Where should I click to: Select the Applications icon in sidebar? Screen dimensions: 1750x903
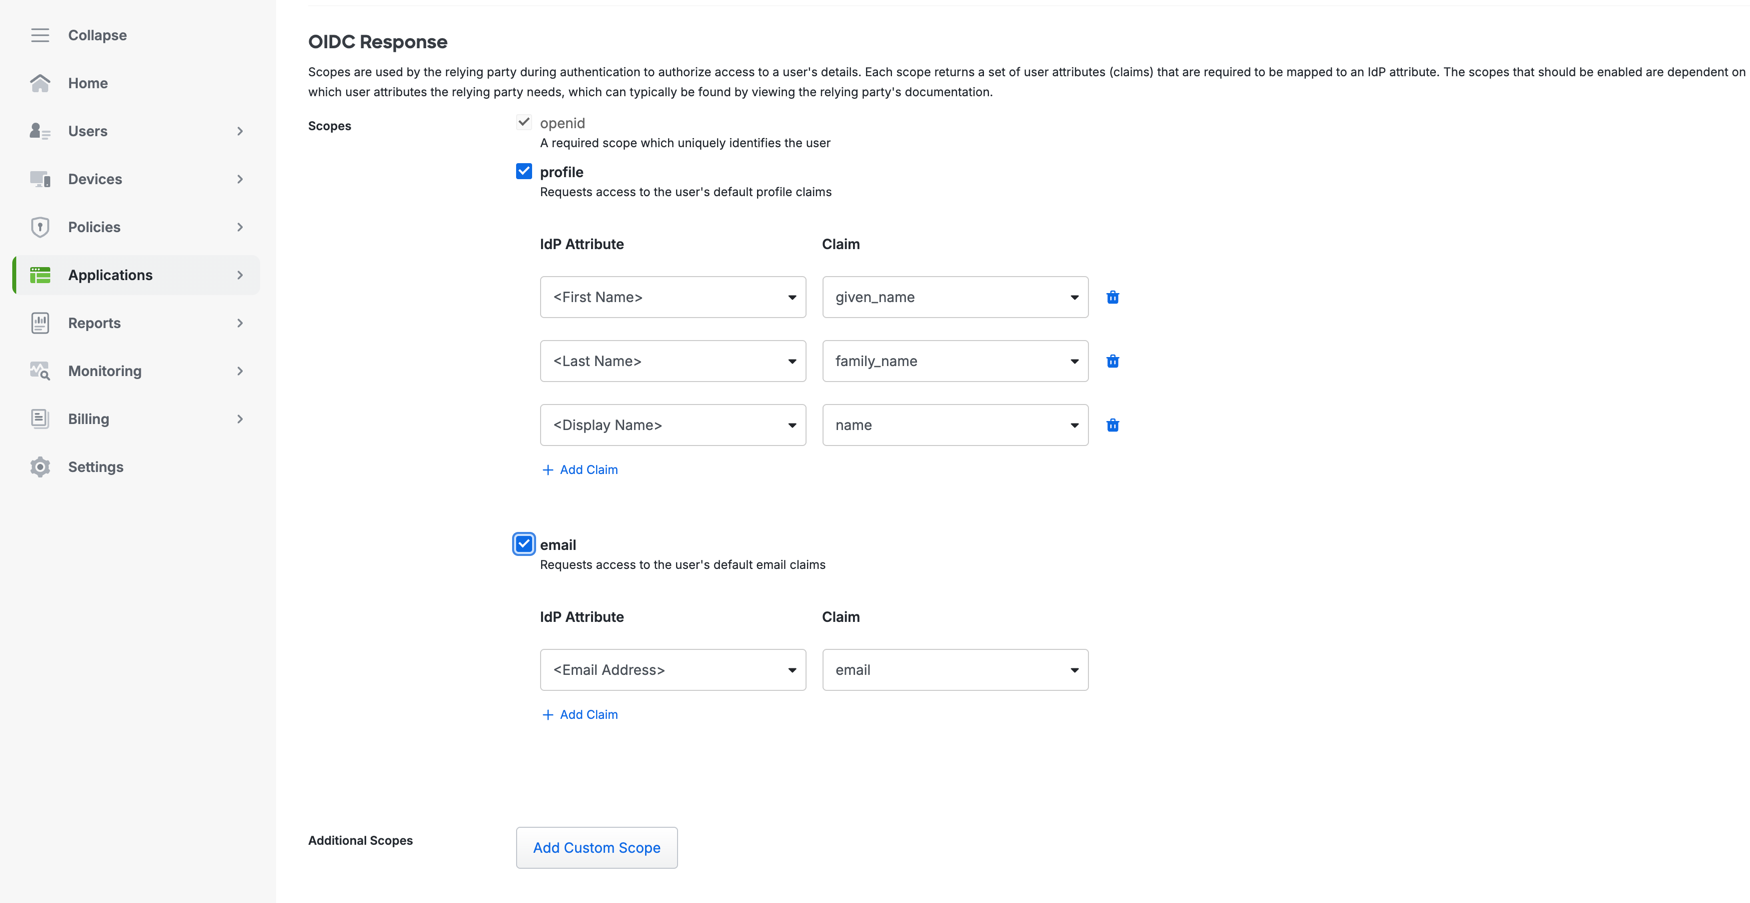coord(40,275)
